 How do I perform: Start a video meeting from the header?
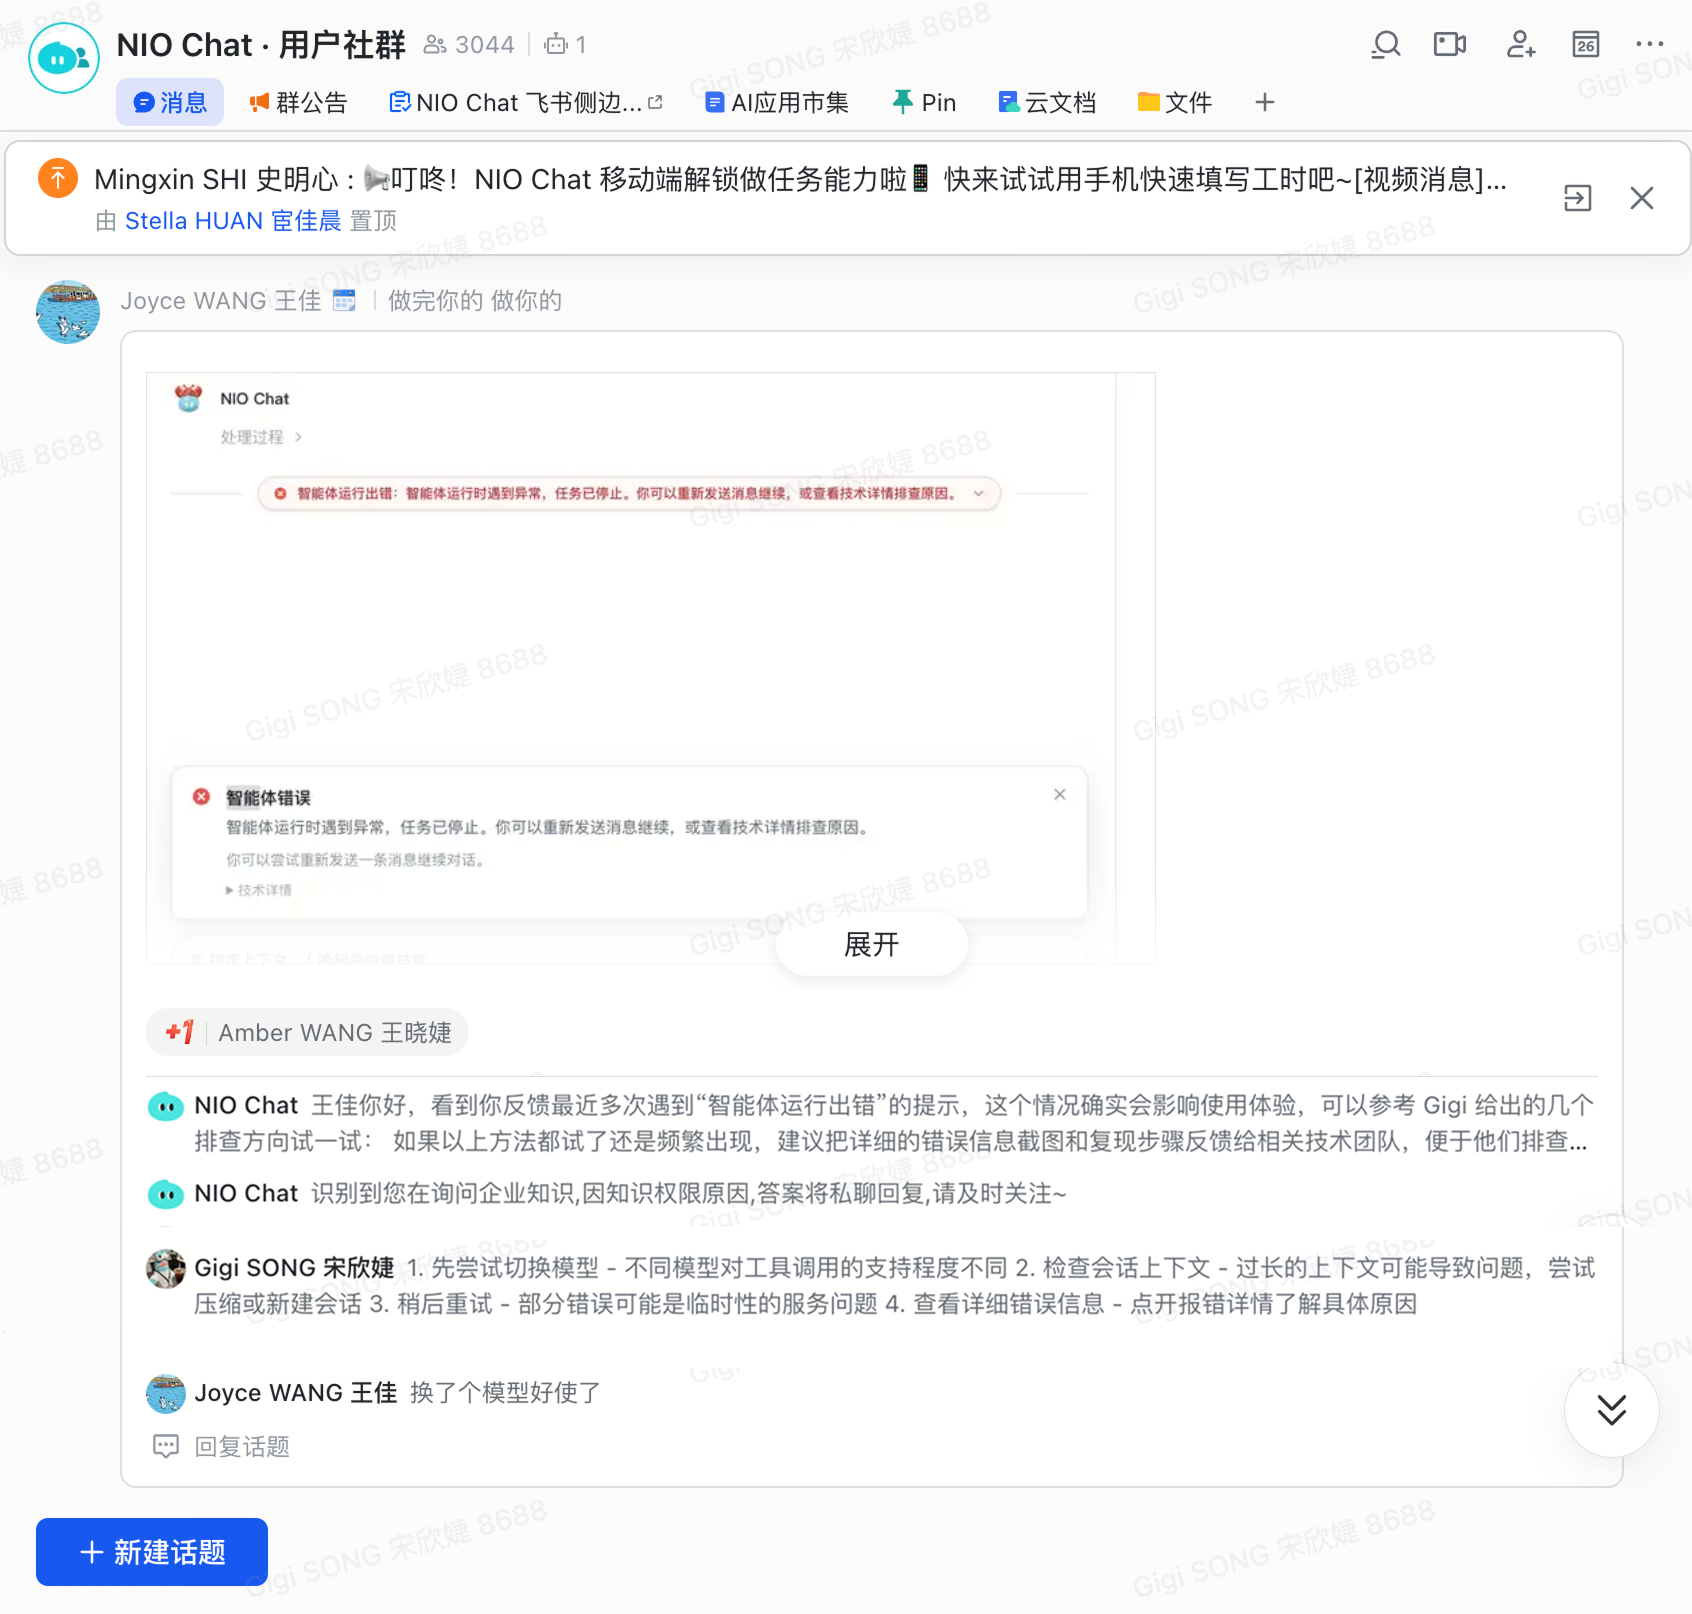pos(1450,45)
